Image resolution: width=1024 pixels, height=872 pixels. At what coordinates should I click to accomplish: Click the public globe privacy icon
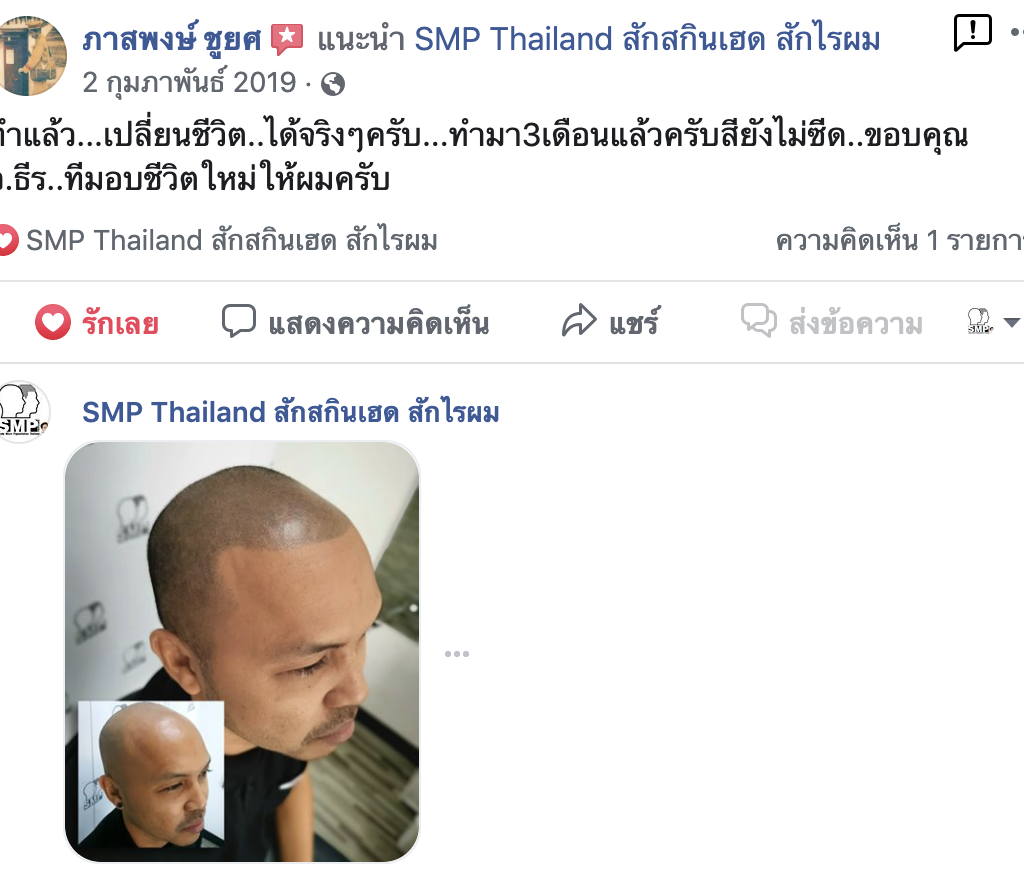[x=333, y=84]
